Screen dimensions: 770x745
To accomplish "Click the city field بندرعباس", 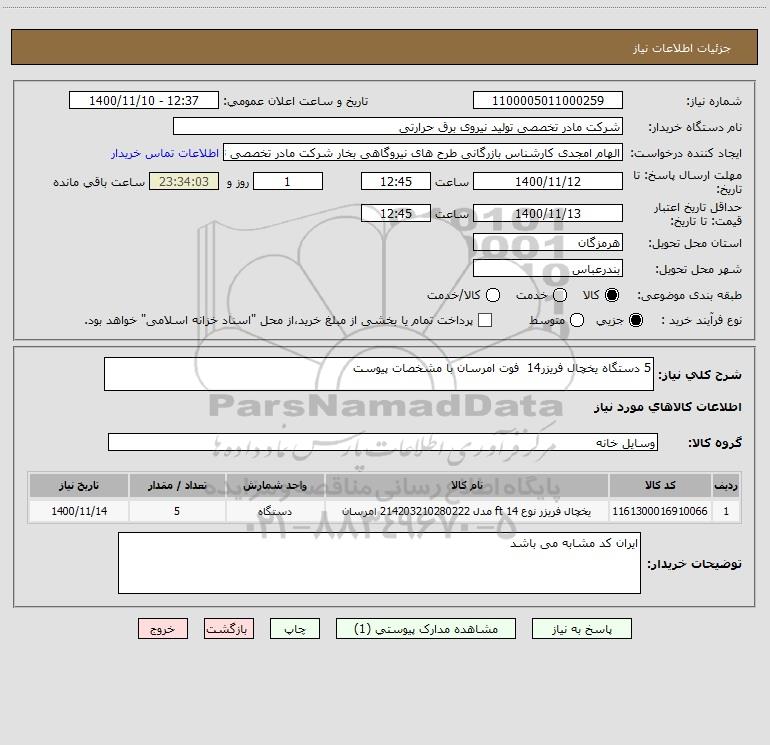I will tap(548, 268).
